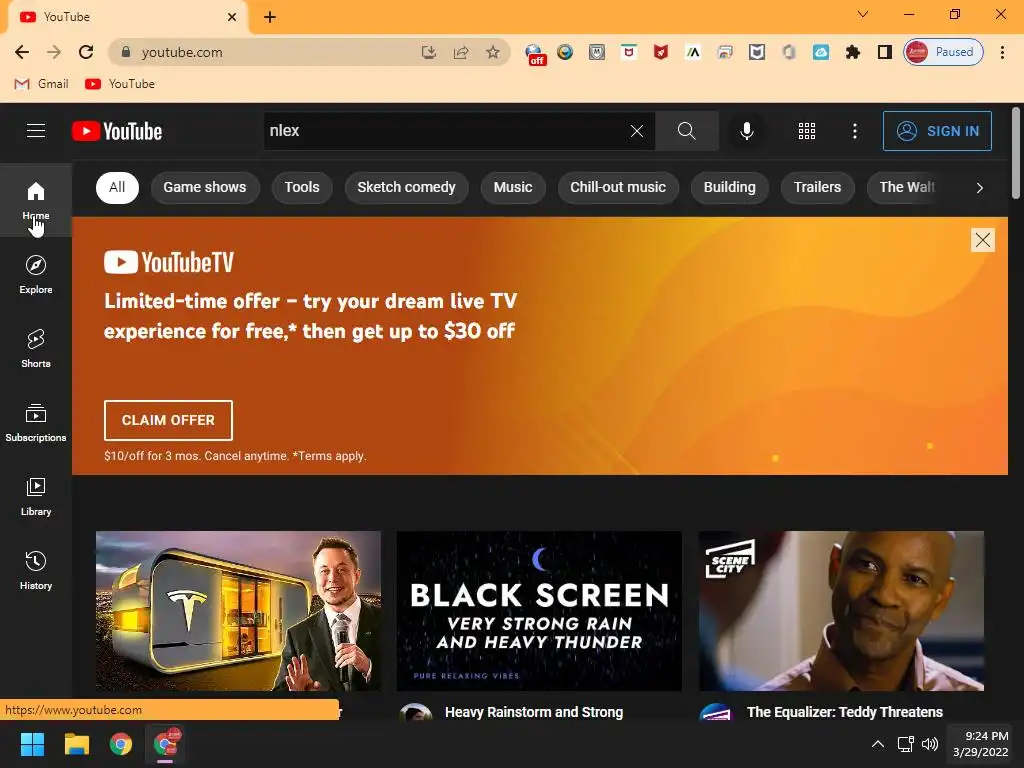Click the YouTube logo

click(x=117, y=131)
